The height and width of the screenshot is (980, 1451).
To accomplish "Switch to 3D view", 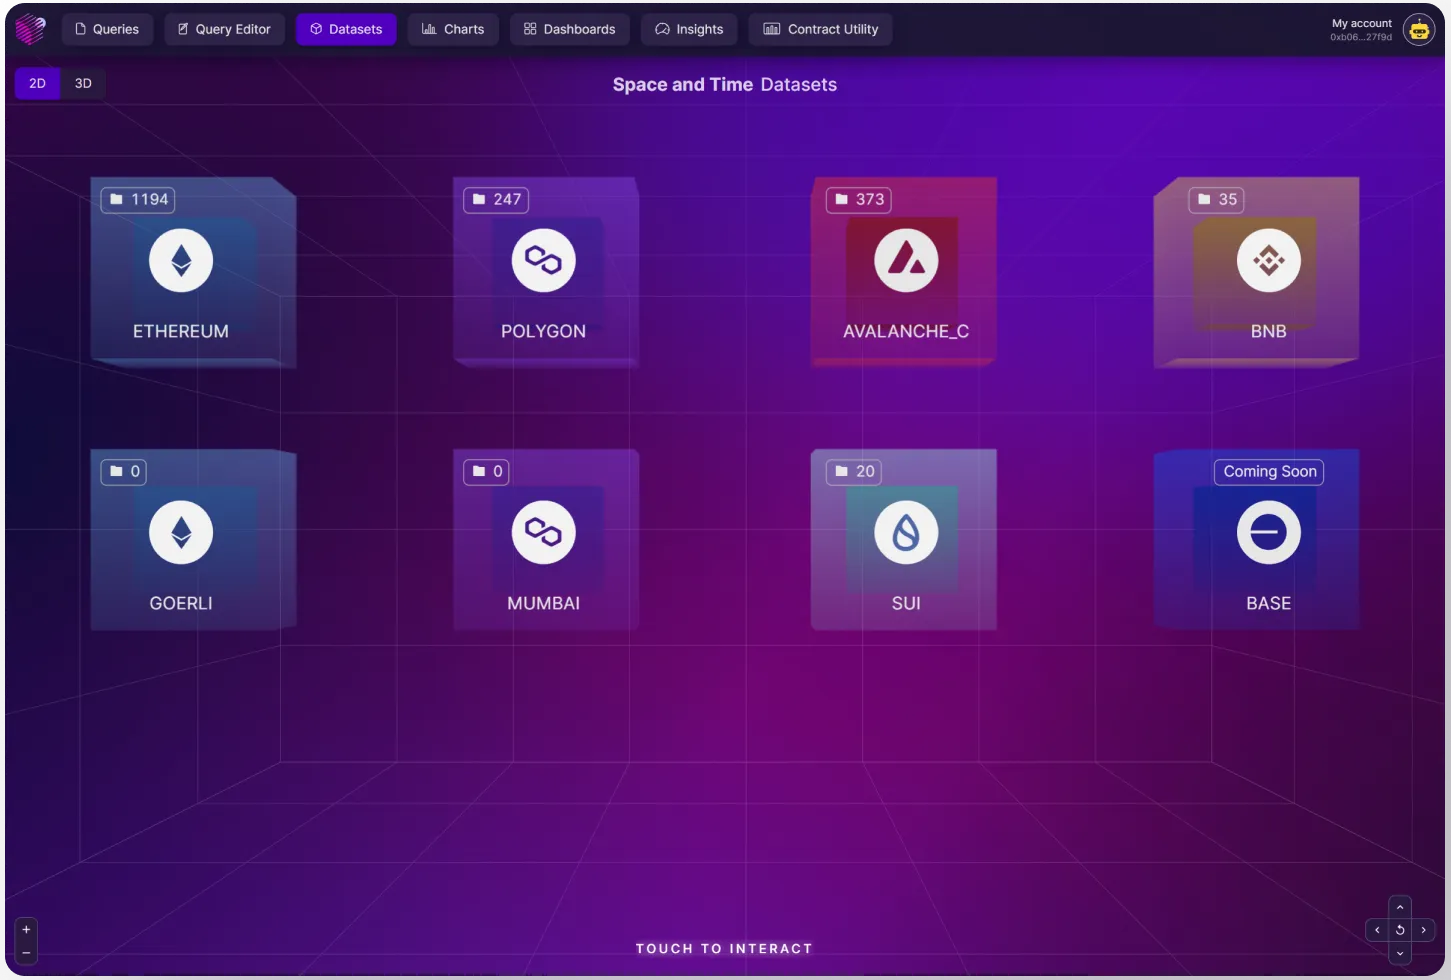I will [83, 83].
